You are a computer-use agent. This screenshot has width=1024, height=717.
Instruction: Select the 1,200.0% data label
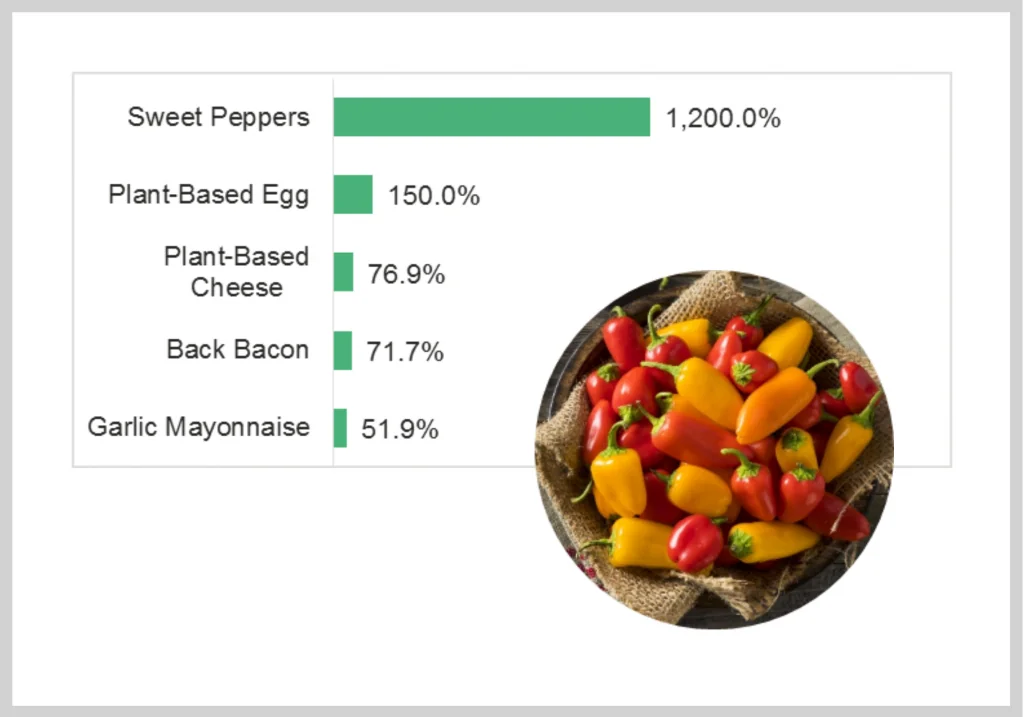point(723,119)
